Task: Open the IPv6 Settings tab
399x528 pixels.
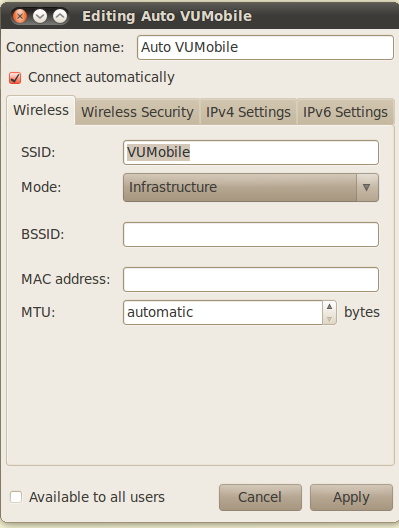Action: tap(345, 112)
